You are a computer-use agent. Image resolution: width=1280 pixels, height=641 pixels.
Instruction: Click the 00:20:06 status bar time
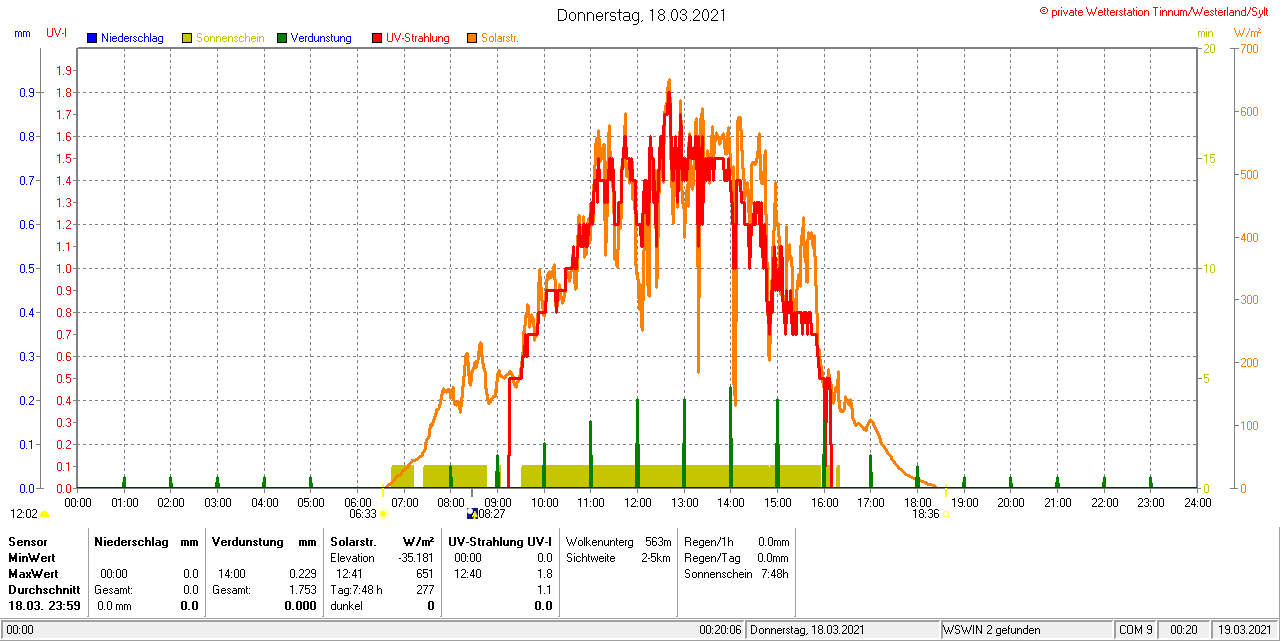(x=720, y=630)
